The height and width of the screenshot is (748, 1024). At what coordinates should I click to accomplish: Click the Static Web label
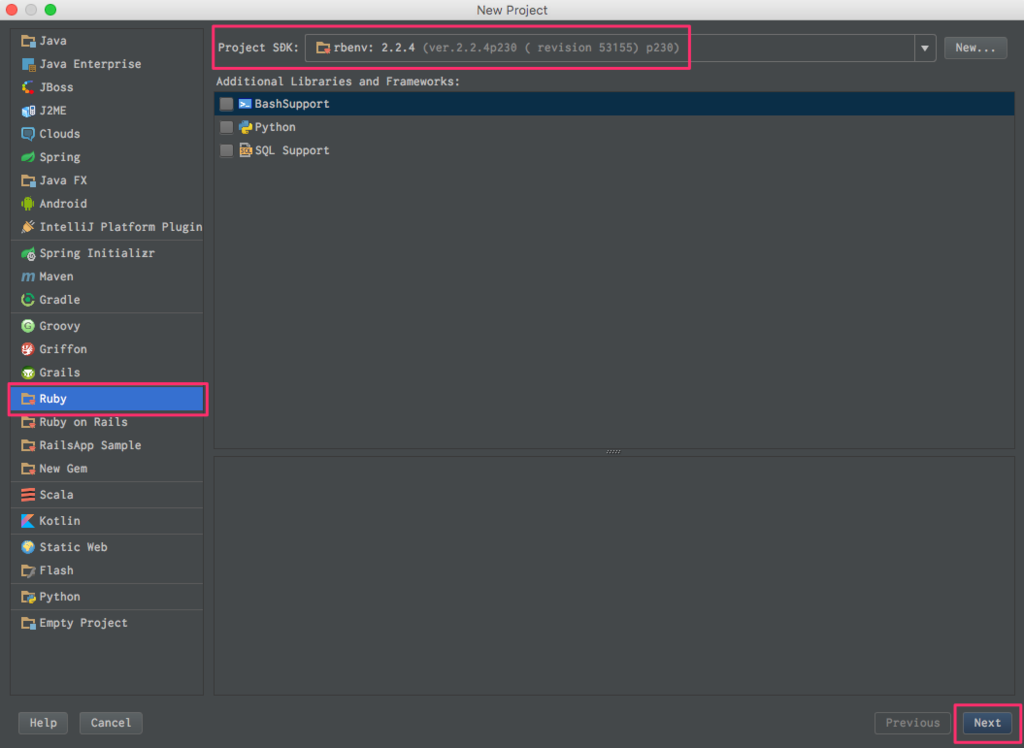[x=73, y=547]
